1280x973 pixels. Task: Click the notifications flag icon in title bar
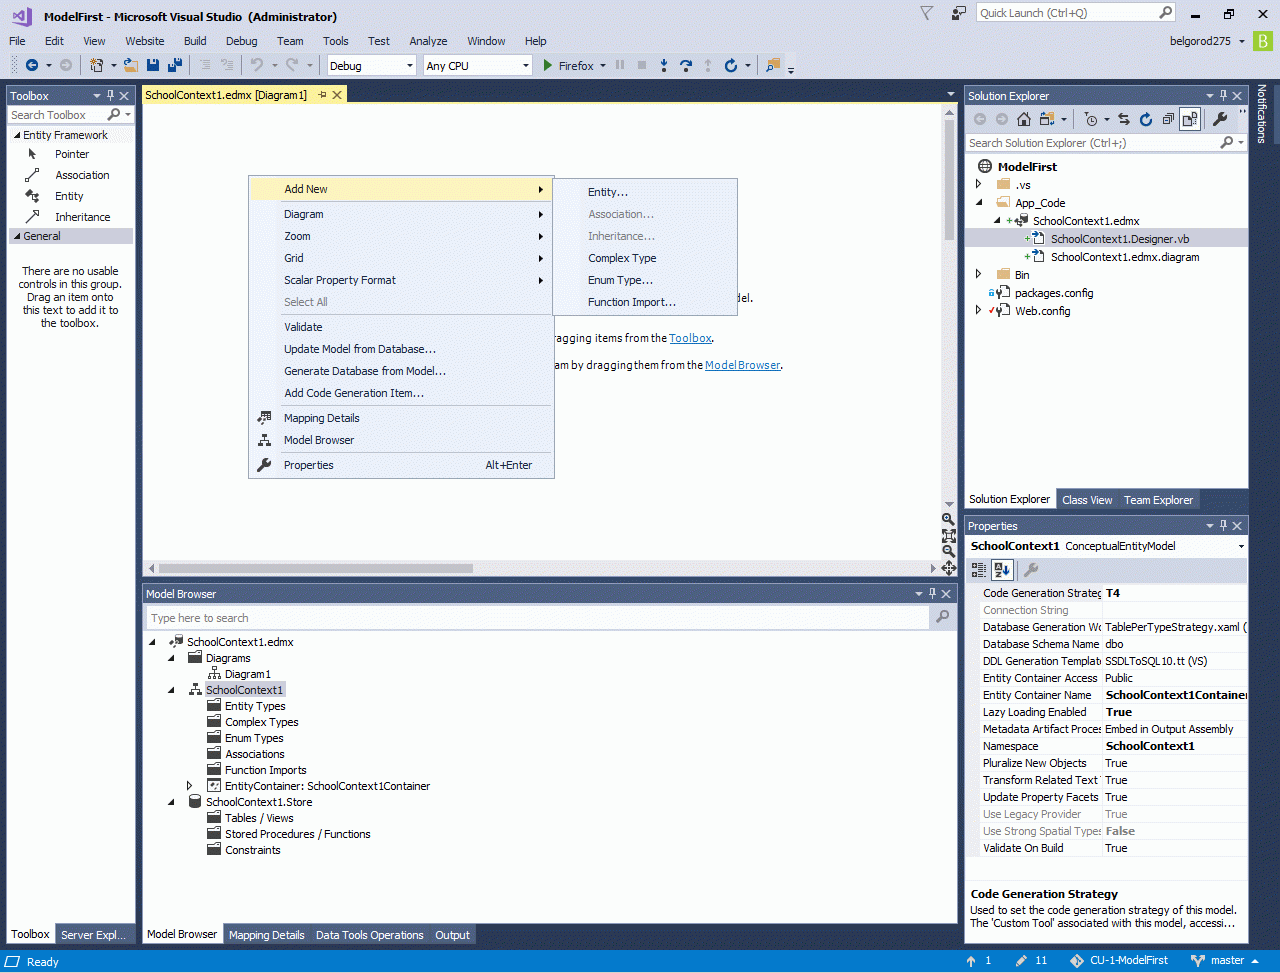926,13
